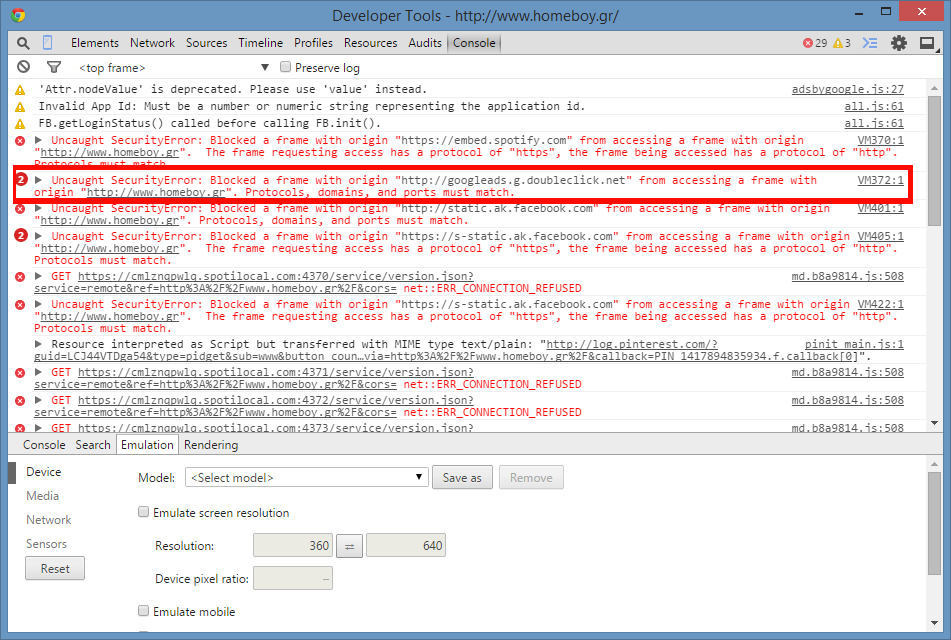Click the Remove model button
This screenshot has height=640, width=951.
(x=531, y=477)
